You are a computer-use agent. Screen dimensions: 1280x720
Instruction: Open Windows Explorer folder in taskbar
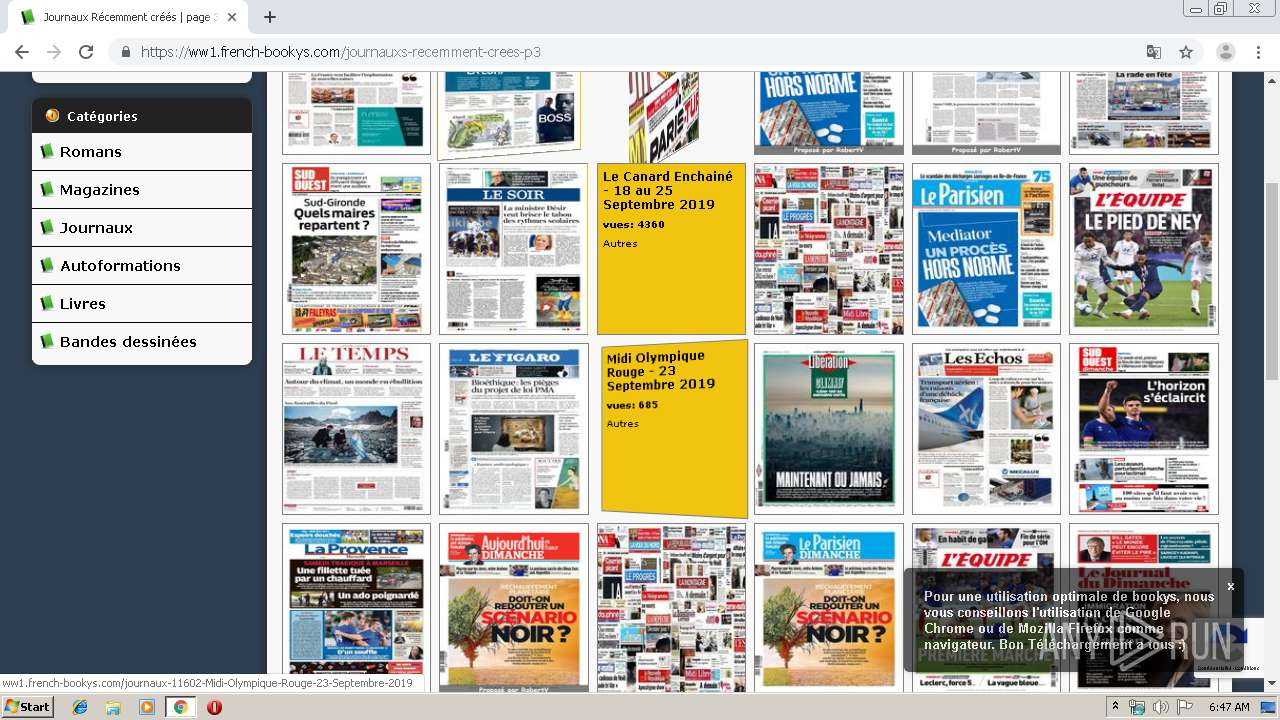coord(114,707)
